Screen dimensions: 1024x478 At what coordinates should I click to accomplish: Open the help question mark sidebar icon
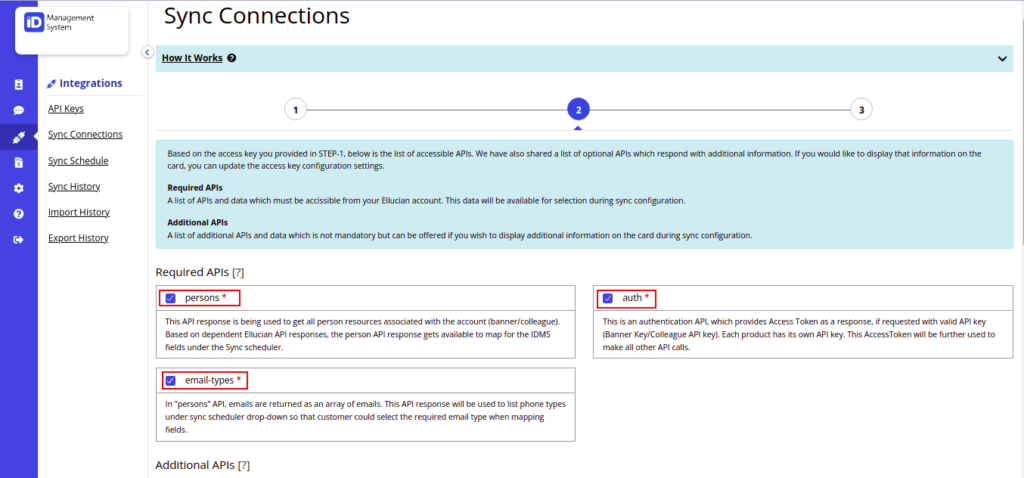tap(18, 214)
